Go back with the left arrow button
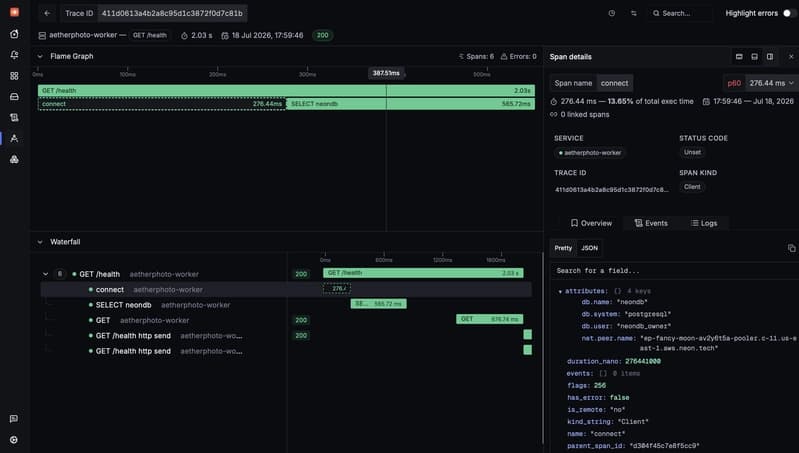Viewport: 799px width, 453px height. click(x=47, y=13)
